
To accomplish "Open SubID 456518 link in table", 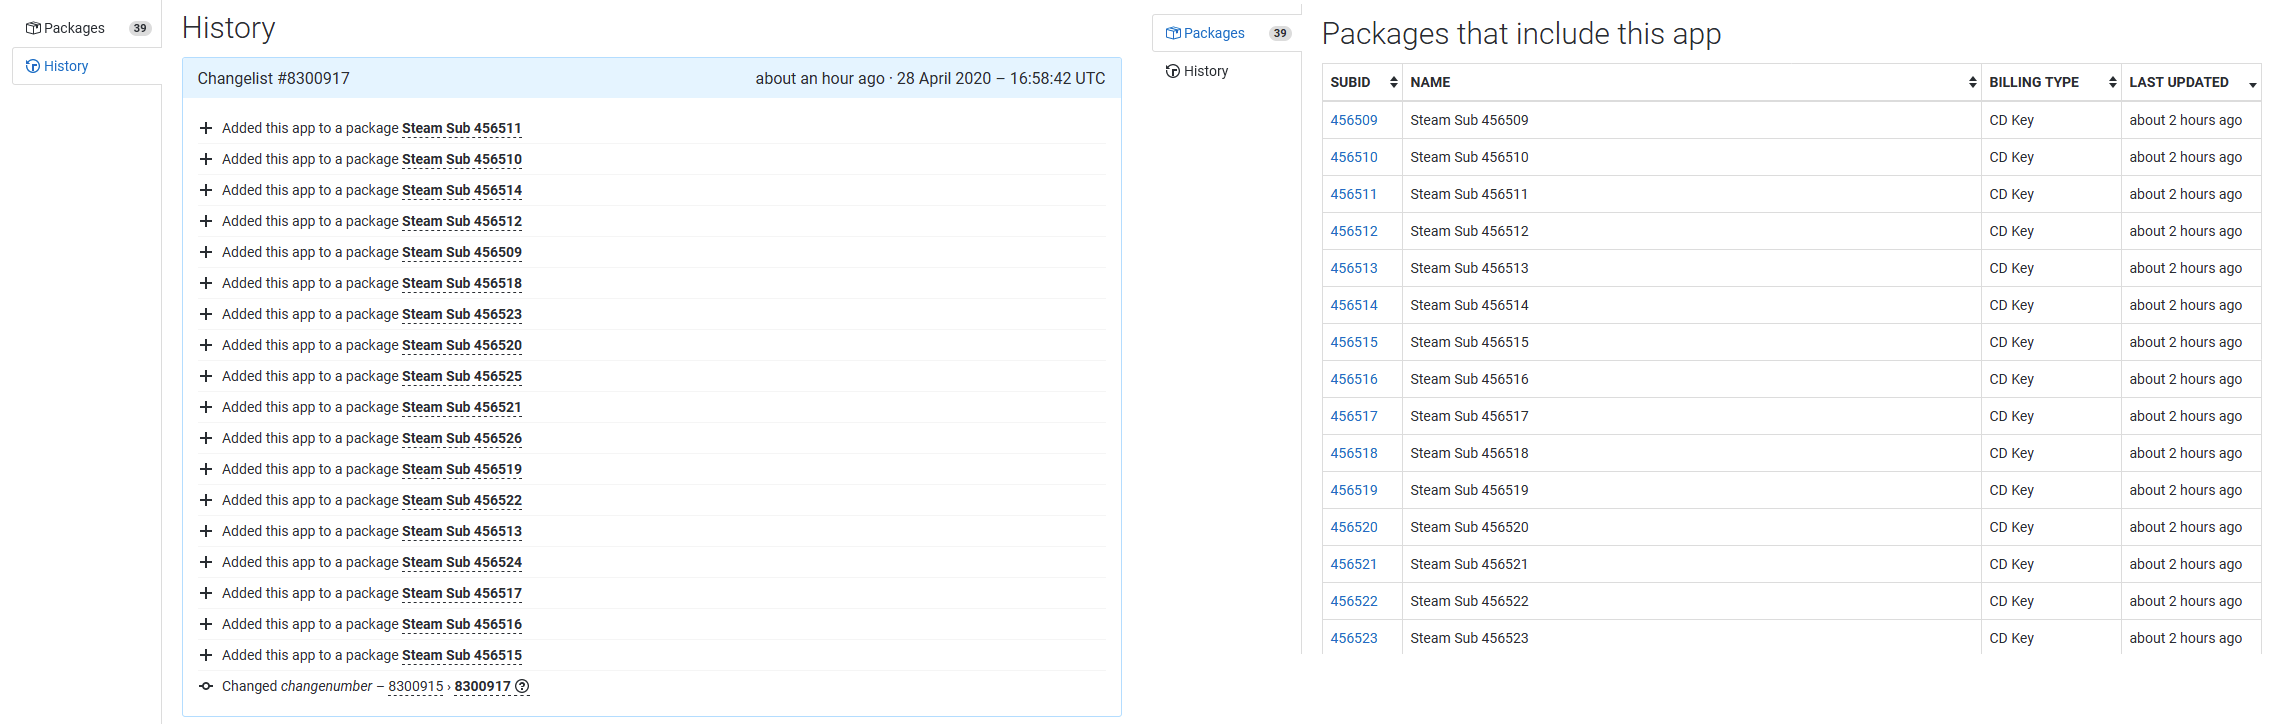I will click(x=1354, y=453).
